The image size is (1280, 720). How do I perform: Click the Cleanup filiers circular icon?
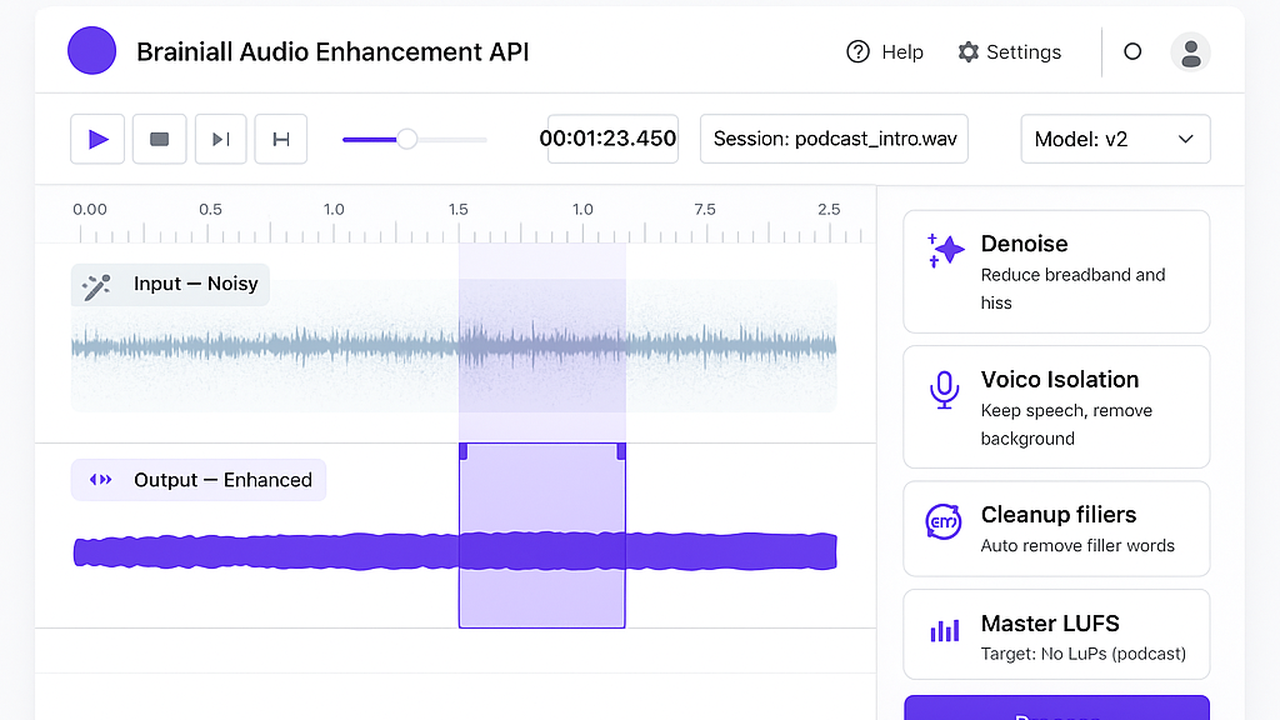pyautogui.click(x=944, y=521)
